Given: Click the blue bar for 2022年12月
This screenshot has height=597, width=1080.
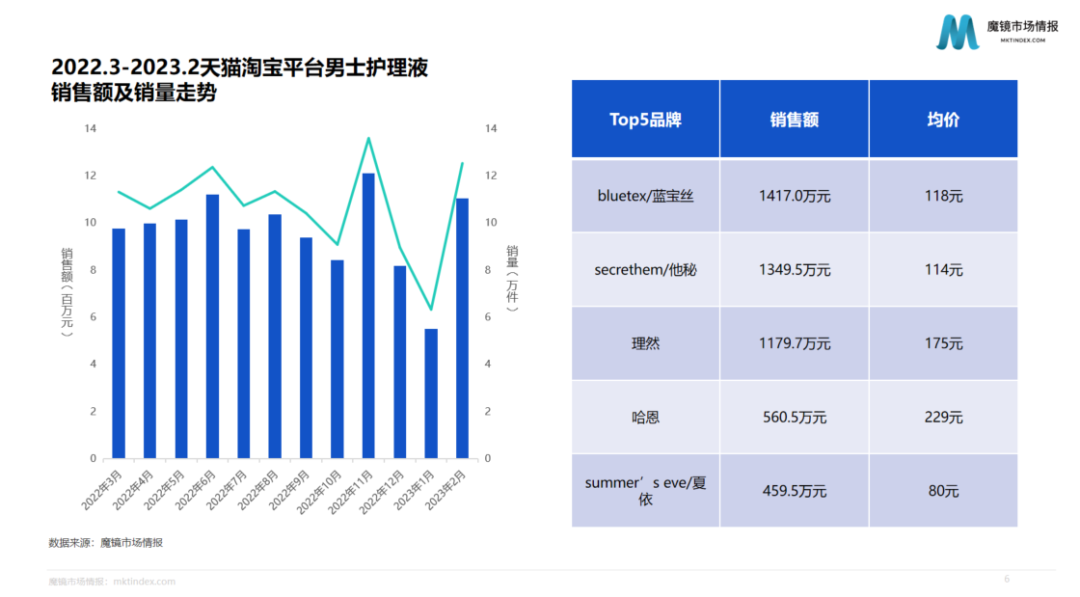Looking at the screenshot, I should tap(399, 362).
